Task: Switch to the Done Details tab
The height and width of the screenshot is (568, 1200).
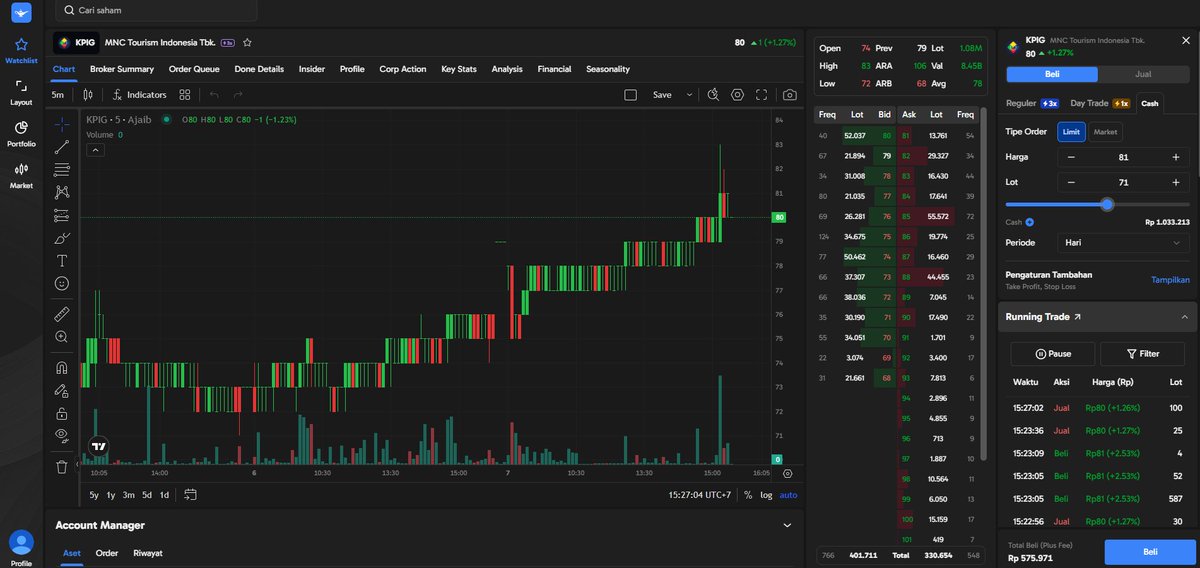Action: [x=259, y=69]
